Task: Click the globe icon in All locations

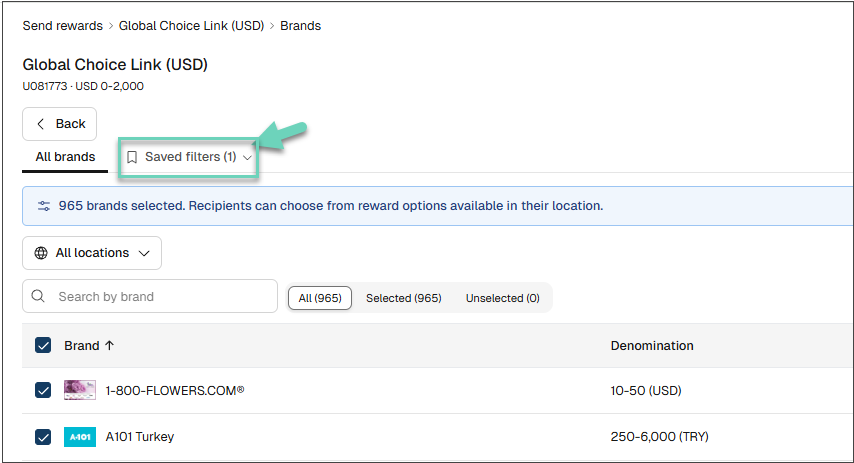Action: 41,253
